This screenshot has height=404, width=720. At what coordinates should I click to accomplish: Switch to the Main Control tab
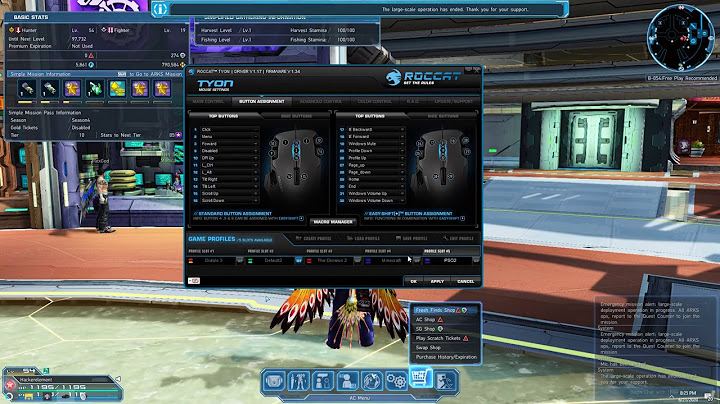tap(208, 101)
